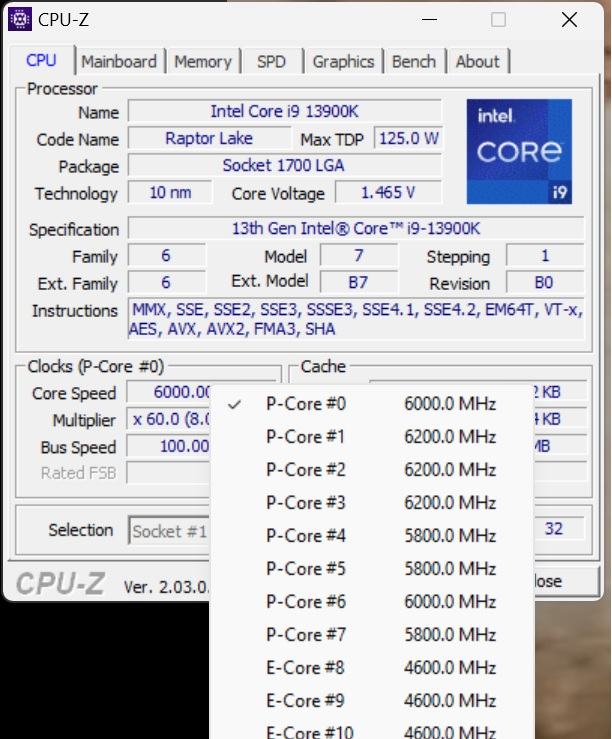Click the threads value 32
612x739 pixels.
click(559, 529)
